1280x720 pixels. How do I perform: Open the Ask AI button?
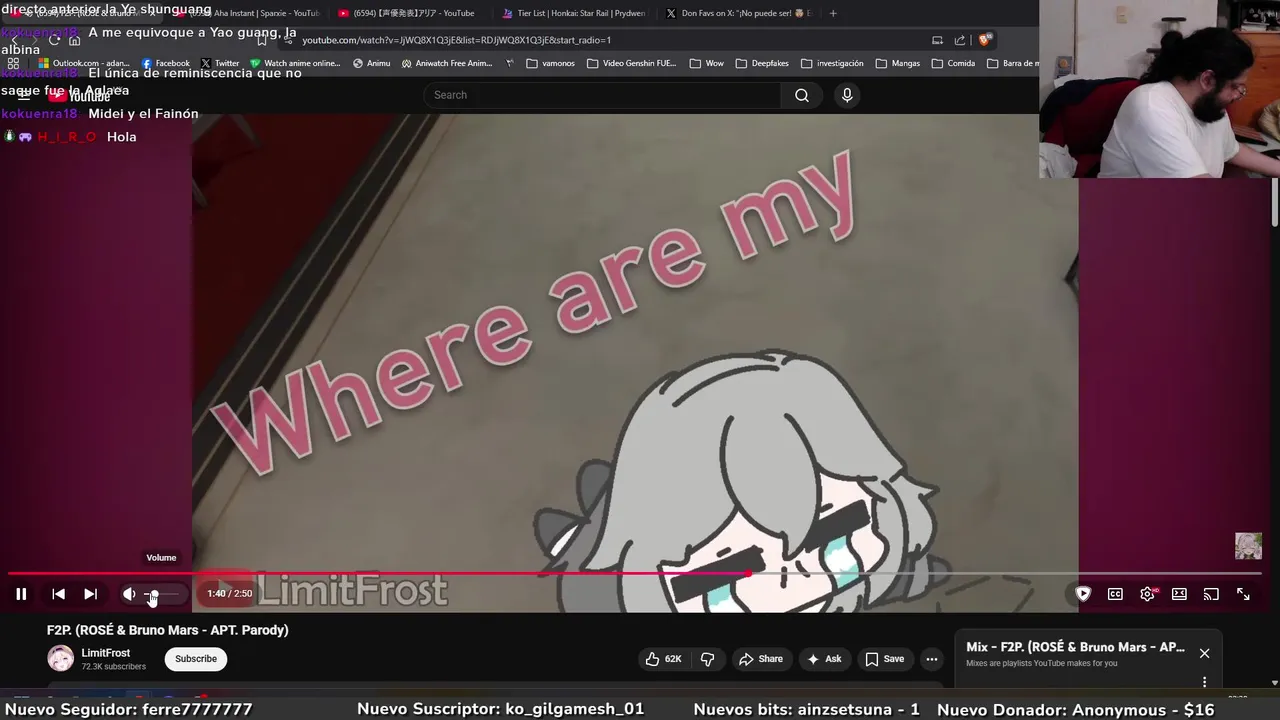point(824,659)
